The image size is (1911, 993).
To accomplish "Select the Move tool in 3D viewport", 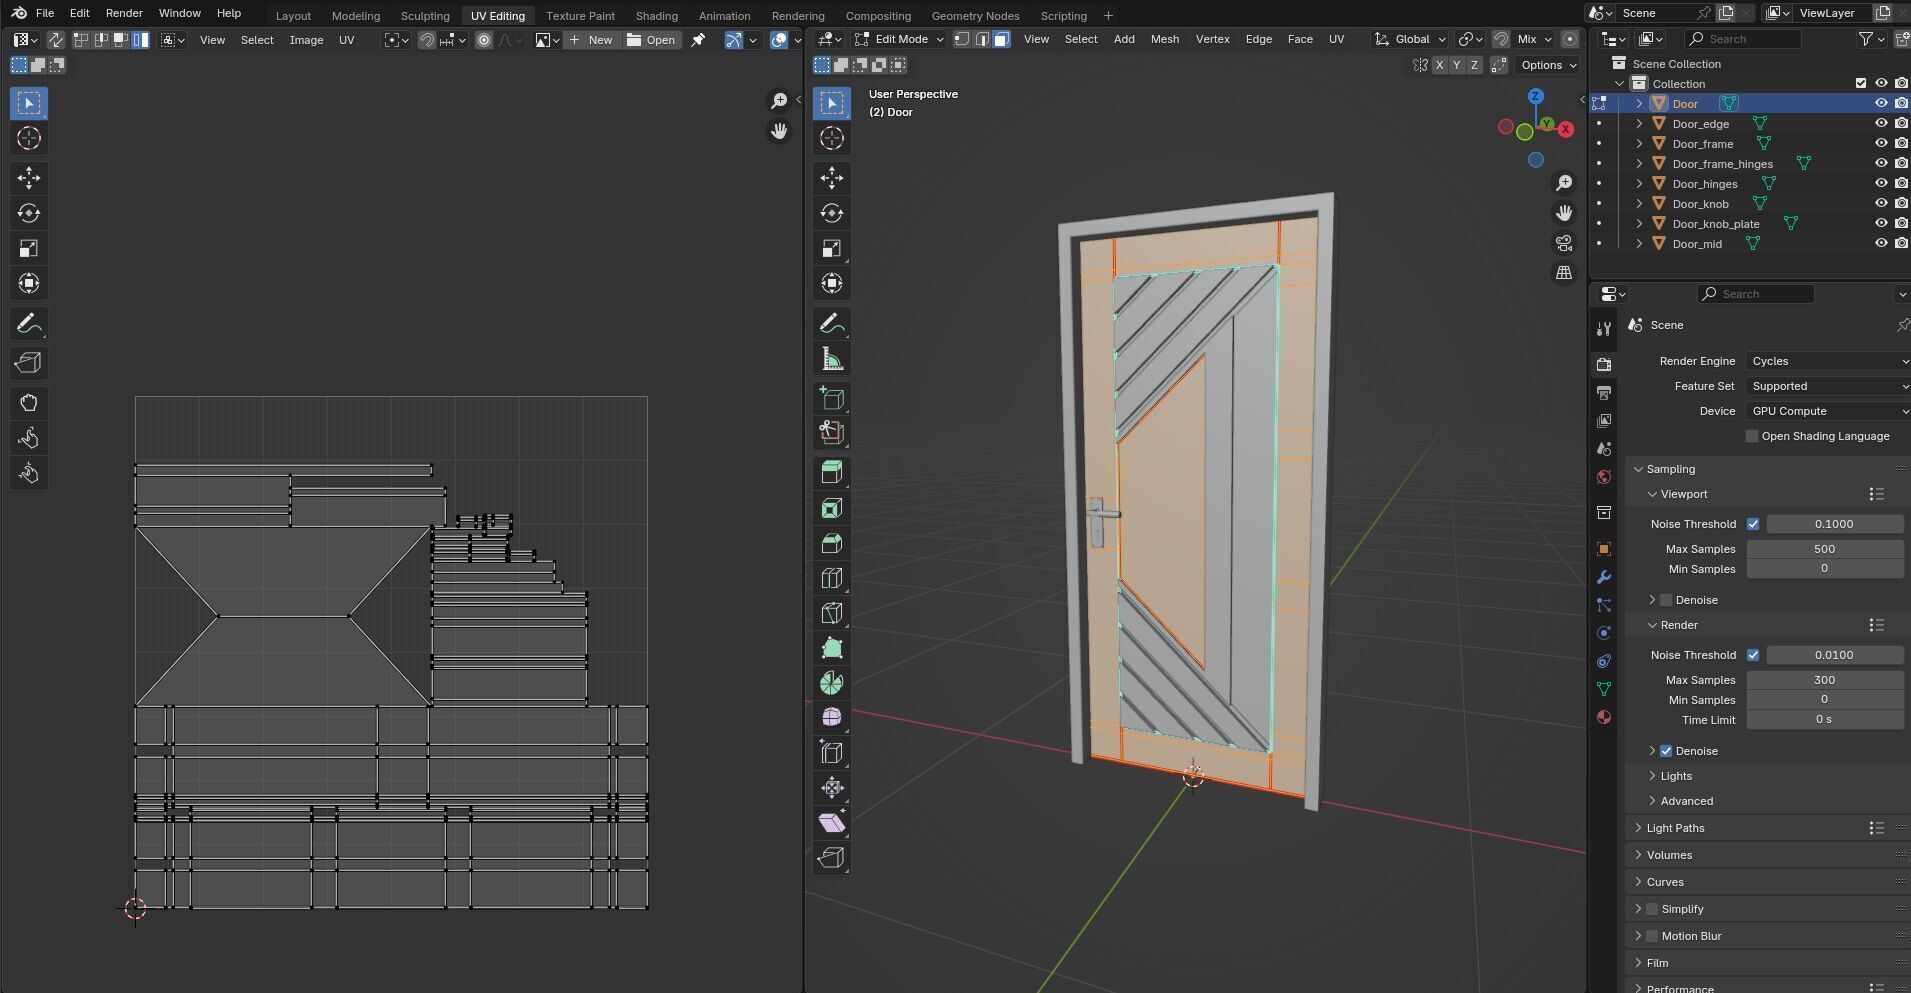I will [832, 178].
